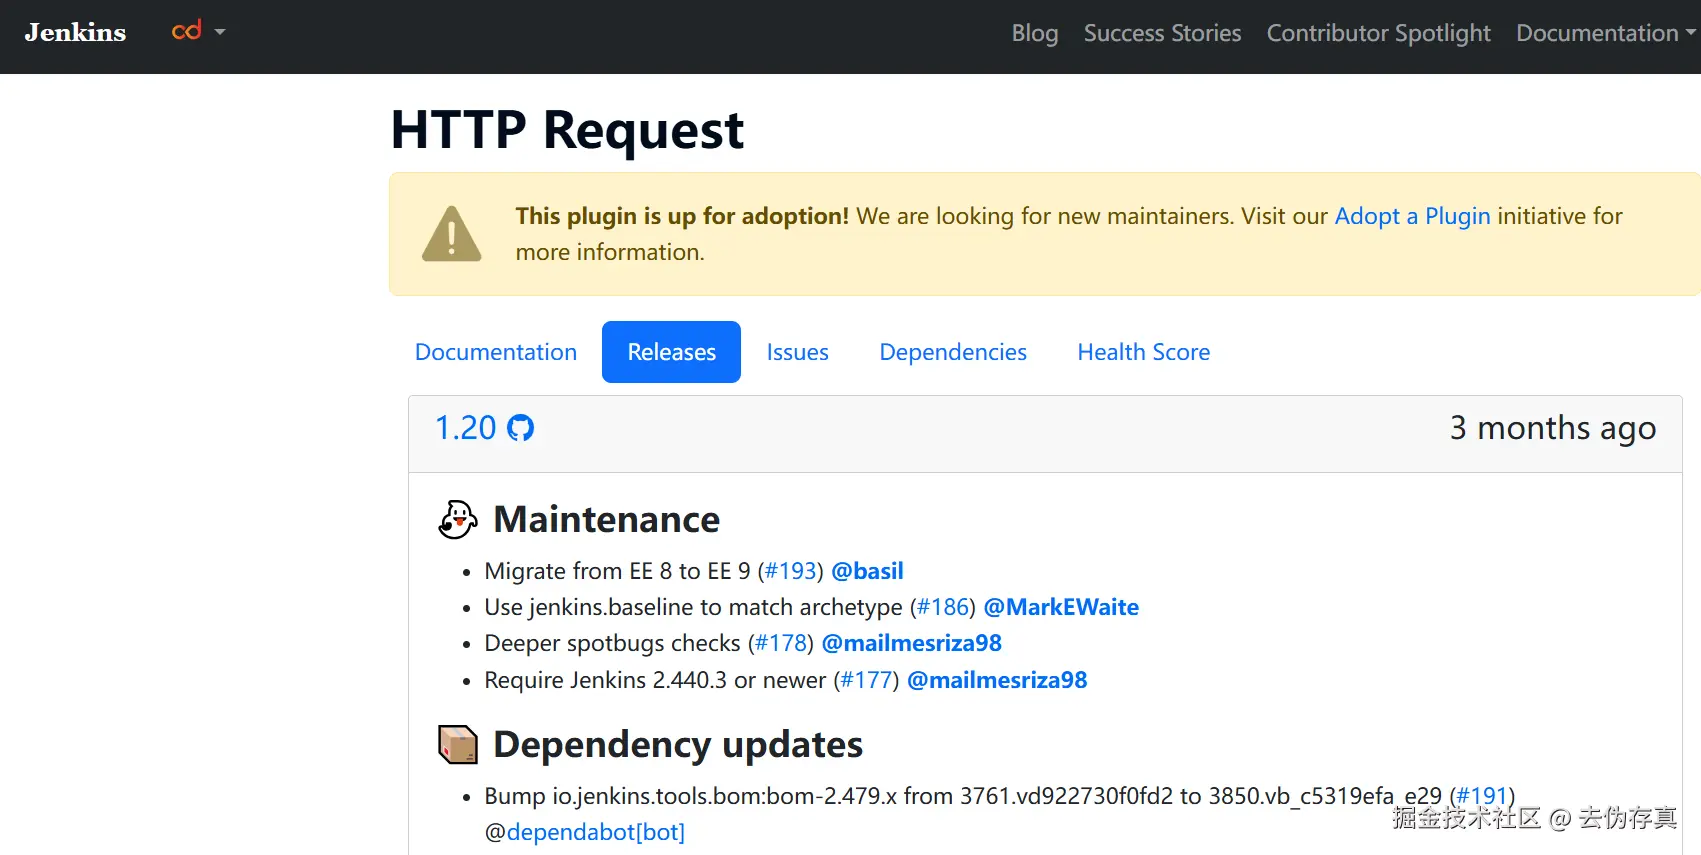Open the Issues tab
This screenshot has width=1701, height=855.
[x=797, y=352]
